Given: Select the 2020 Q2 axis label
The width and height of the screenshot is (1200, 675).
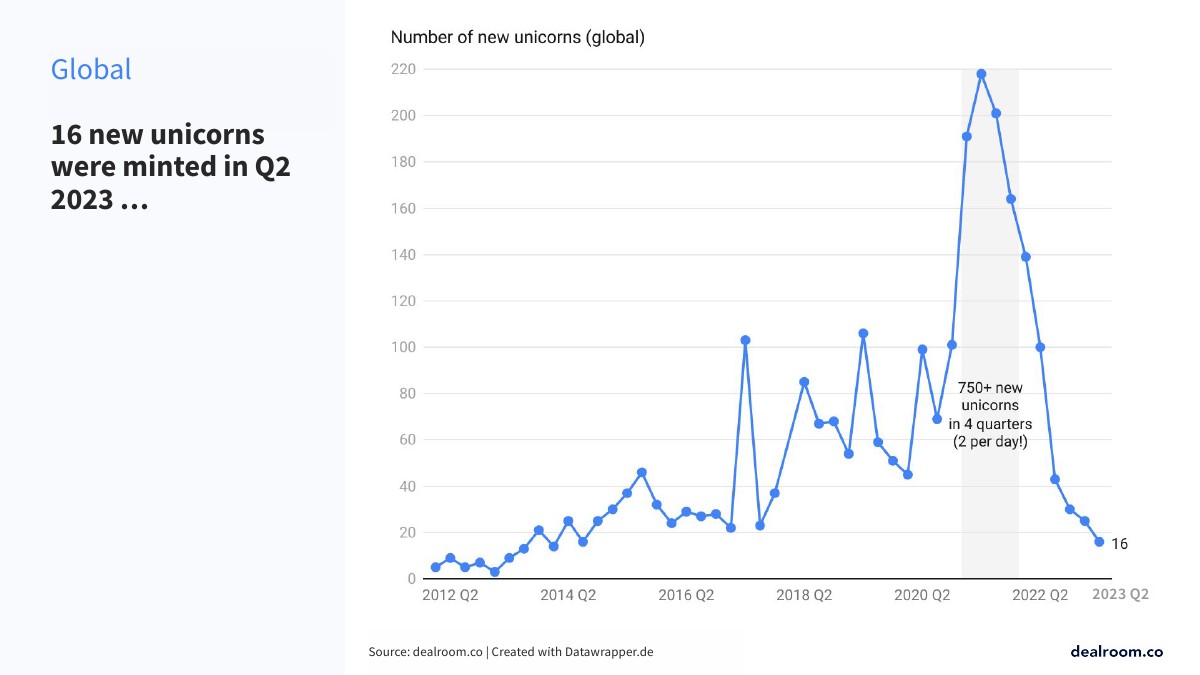Looking at the screenshot, I should click(922, 595).
